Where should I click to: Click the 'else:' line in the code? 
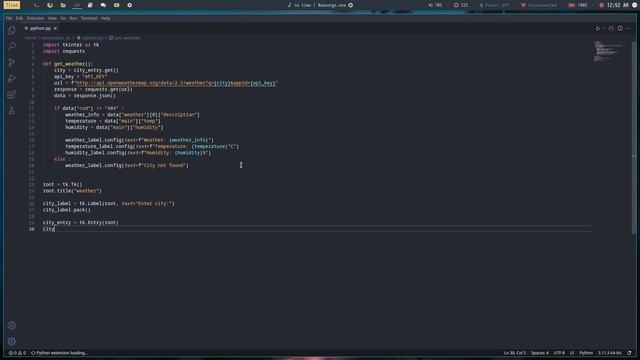point(61,159)
